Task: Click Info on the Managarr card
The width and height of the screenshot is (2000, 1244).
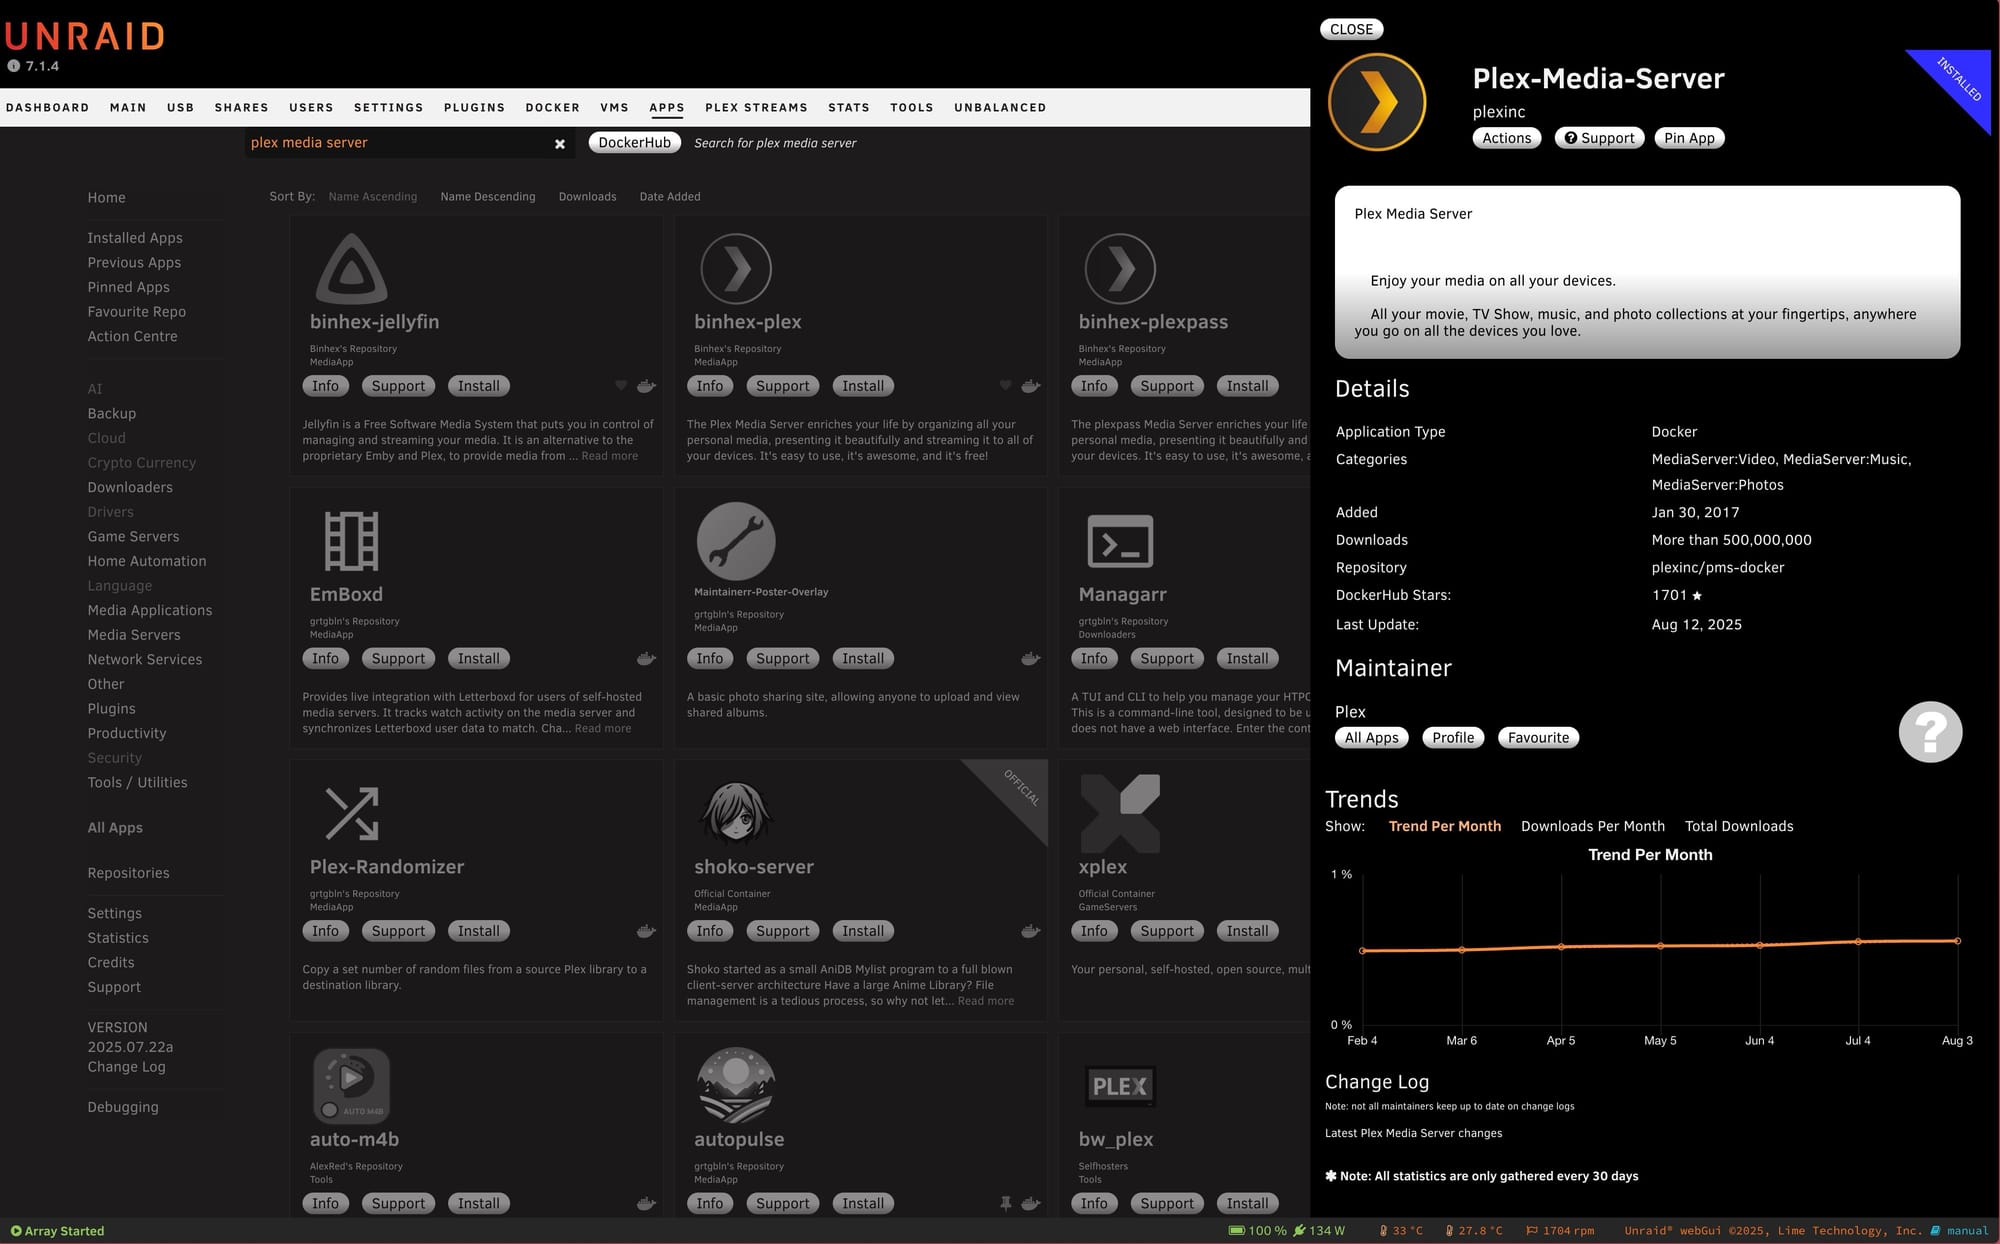Action: (x=1093, y=659)
